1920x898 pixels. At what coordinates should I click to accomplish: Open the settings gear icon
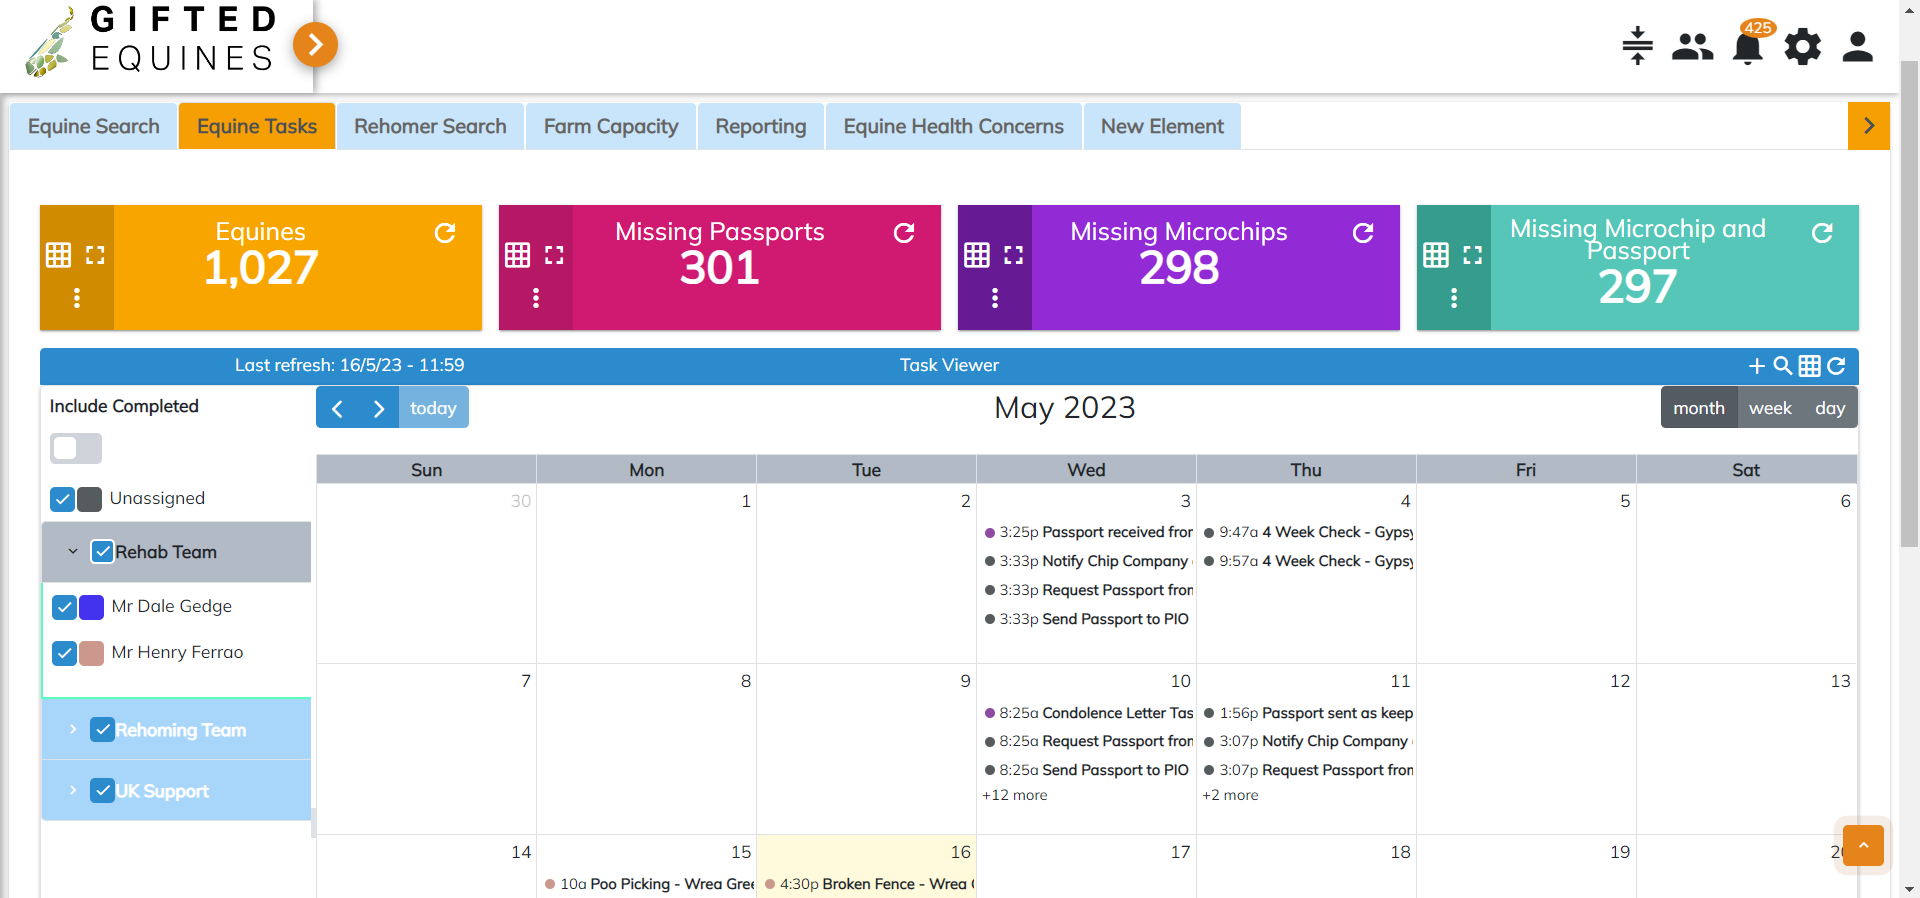point(1802,47)
